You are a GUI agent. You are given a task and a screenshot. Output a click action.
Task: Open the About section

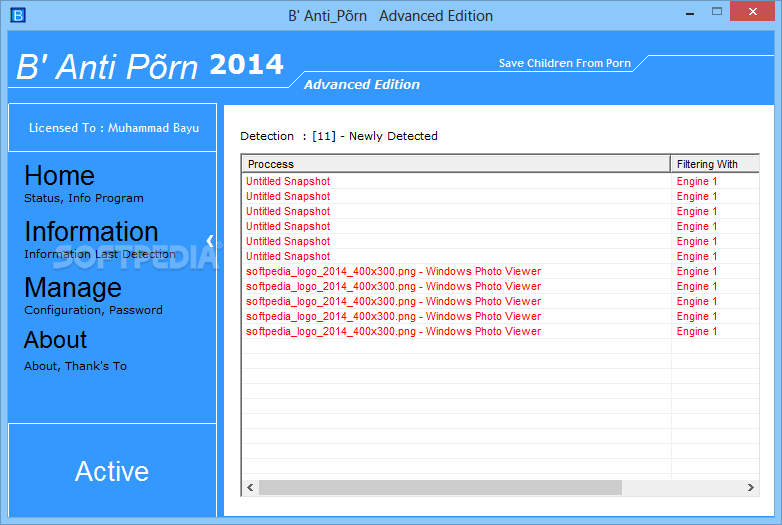coord(55,340)
